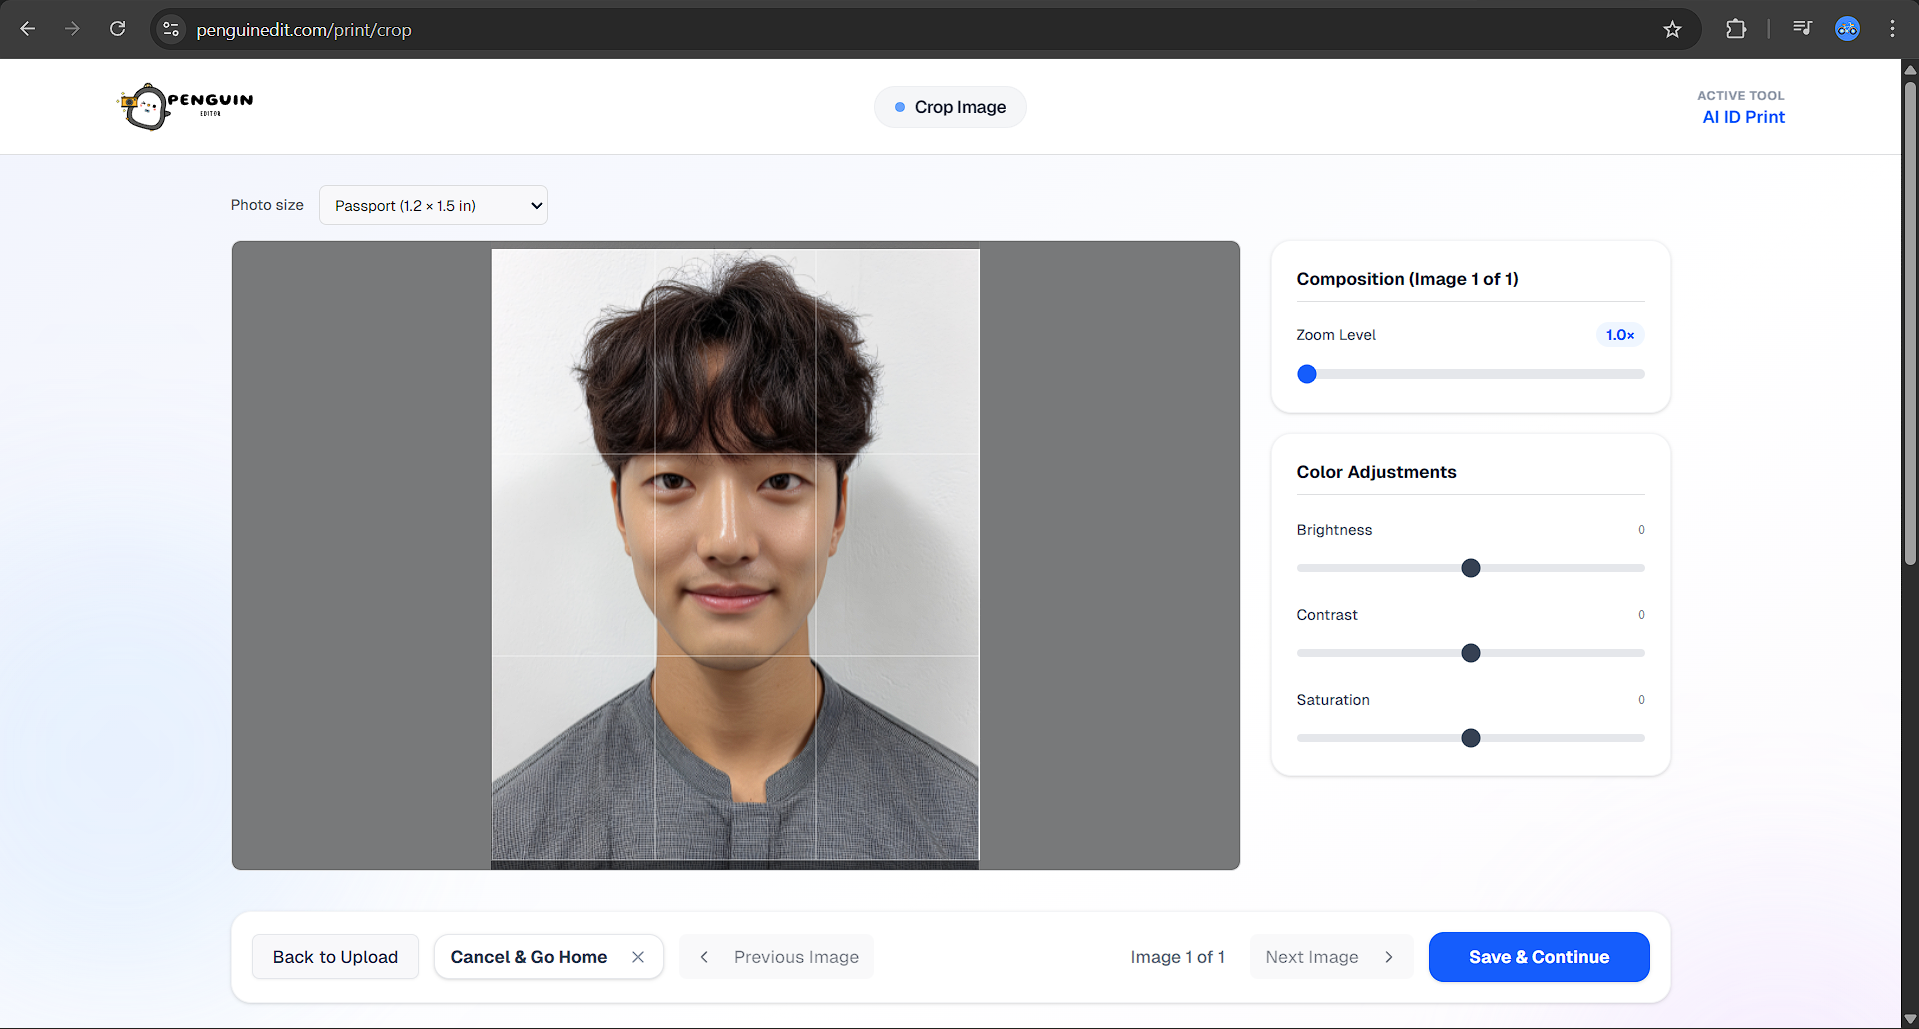Open the Photo size dropdown
This screenshot has height=1029, width=1919.
[433, 205]
